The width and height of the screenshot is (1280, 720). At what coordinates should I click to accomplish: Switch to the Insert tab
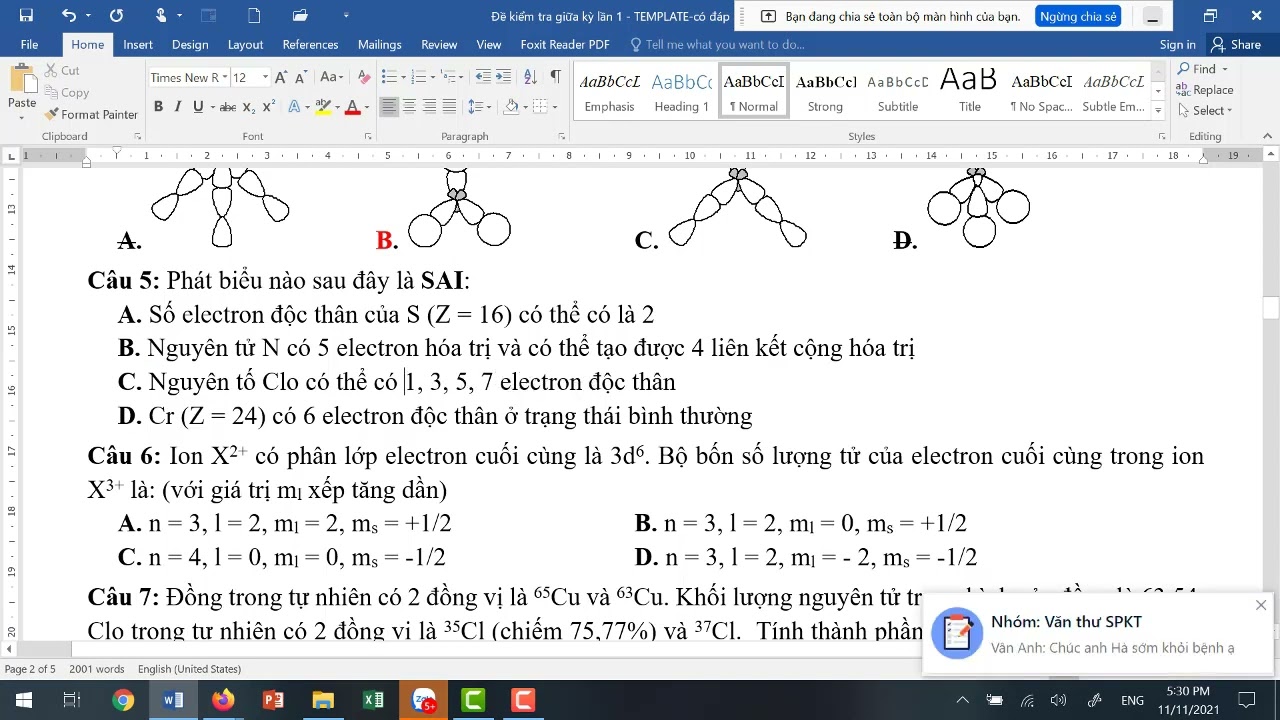pos(138,45)
